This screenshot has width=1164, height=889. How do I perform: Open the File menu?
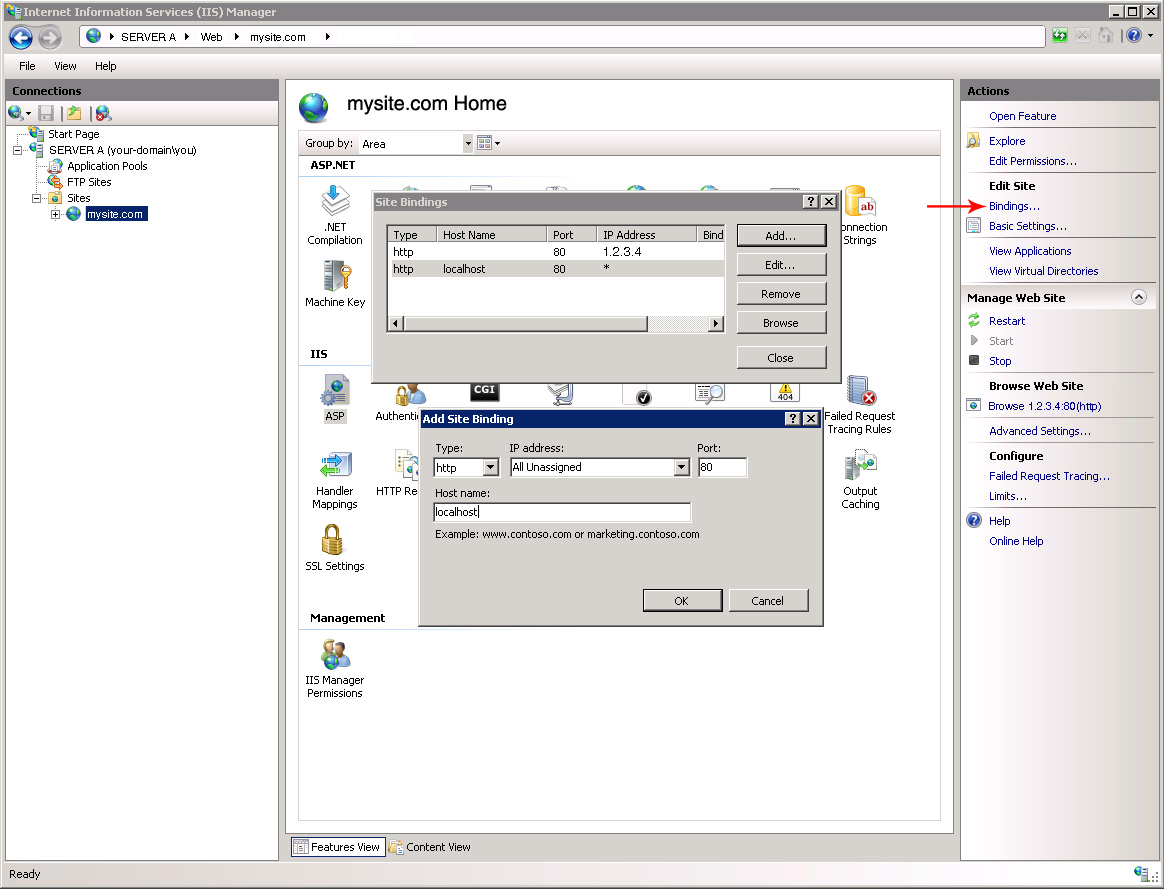click(x=27, y=66)
